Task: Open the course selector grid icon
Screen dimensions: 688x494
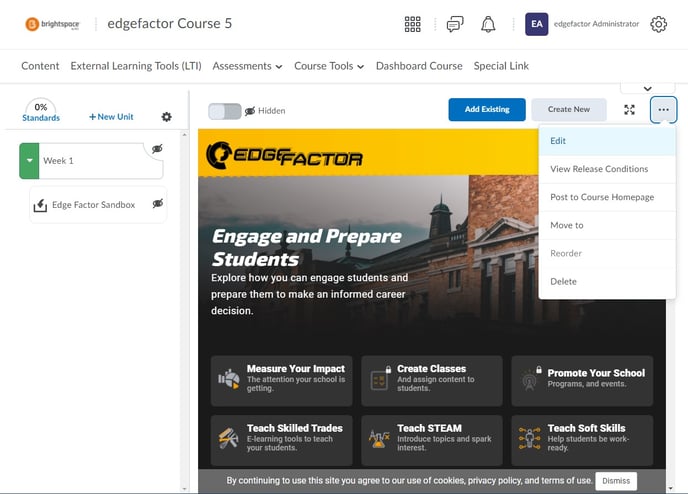Action: click(x=412, y=24)
